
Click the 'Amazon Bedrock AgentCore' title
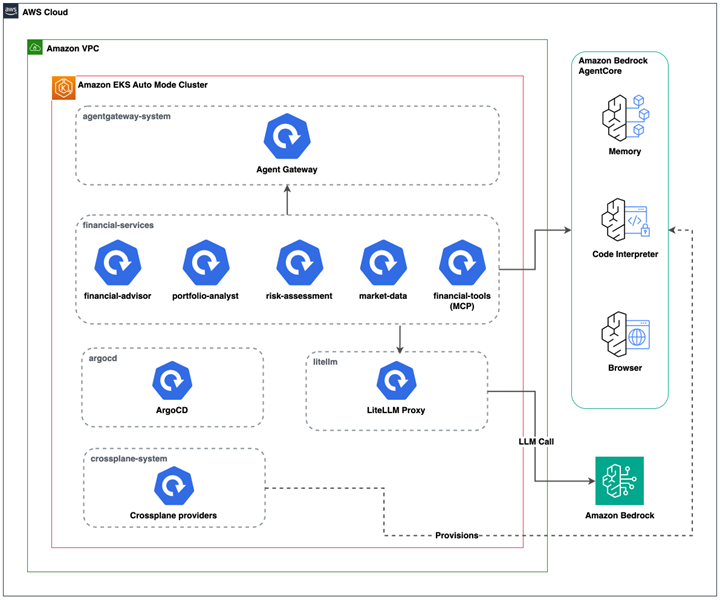(613, 66)
